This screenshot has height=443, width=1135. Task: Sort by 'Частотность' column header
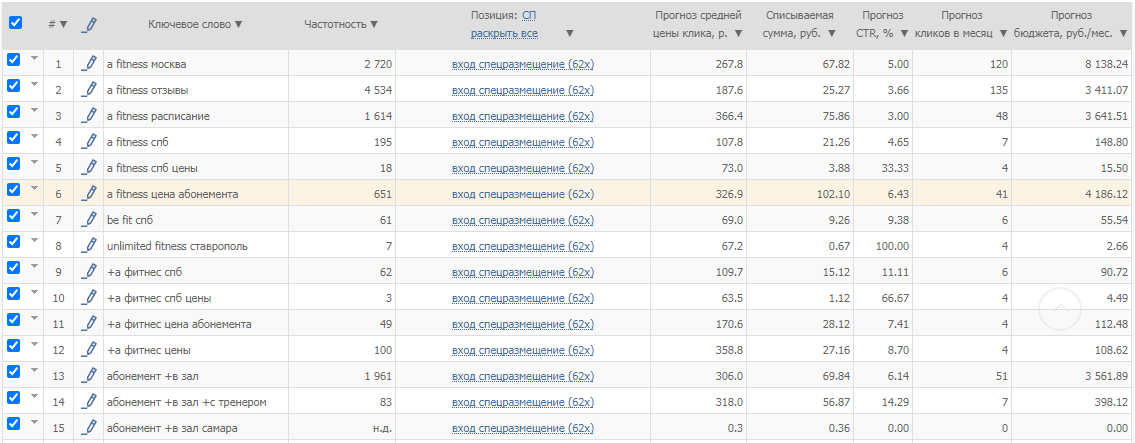[x=340, y=24]
